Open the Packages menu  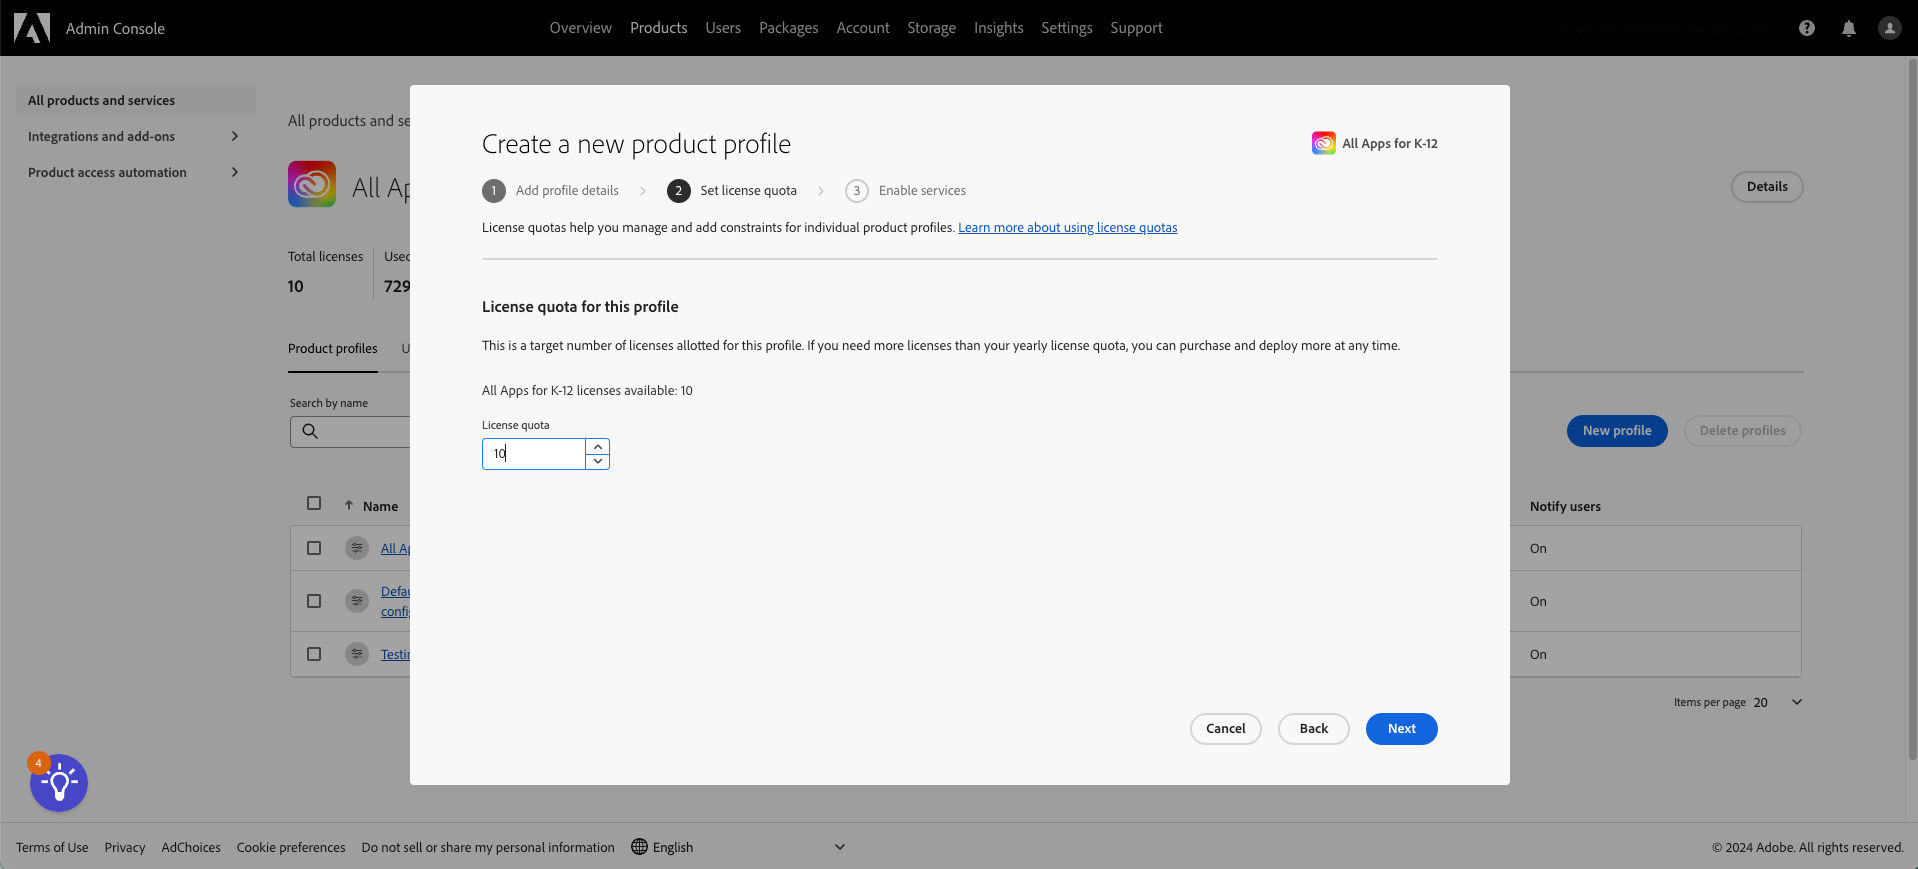[788, 28]
